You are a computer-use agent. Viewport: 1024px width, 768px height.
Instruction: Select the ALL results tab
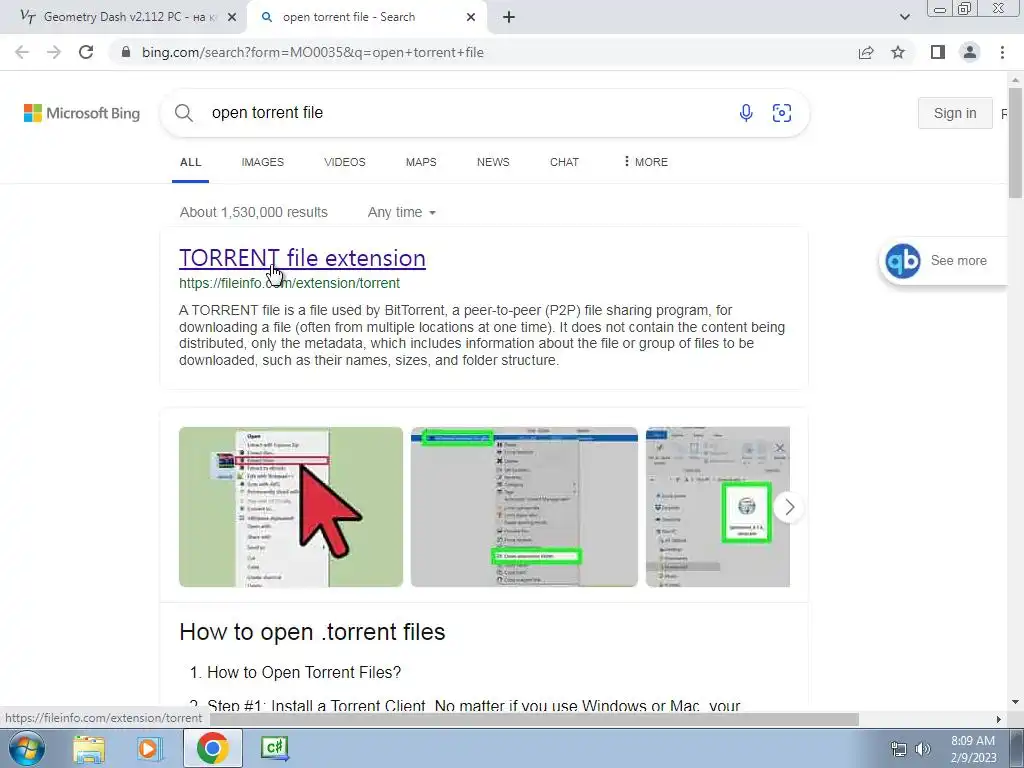[191, 162]
